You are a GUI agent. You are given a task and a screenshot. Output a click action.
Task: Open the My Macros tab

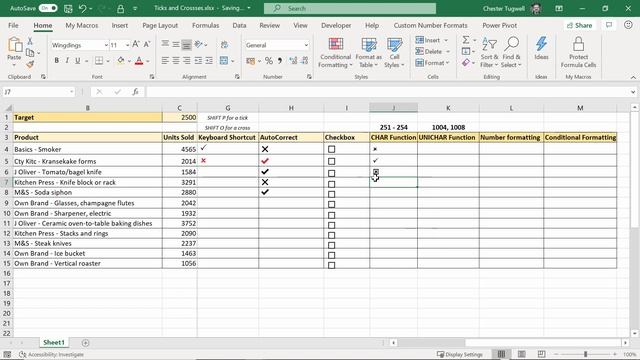[82, 25]
